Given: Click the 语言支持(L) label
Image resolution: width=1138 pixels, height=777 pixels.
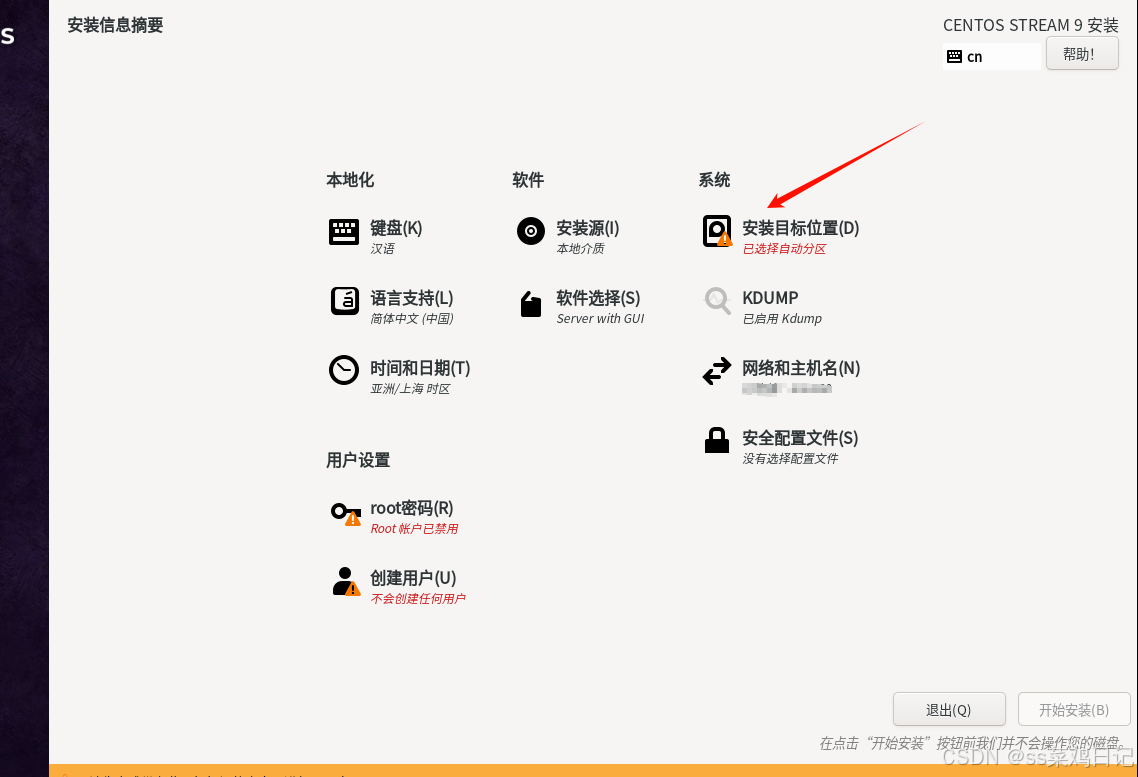Looking at the screenshot, I should coord(412,298).
